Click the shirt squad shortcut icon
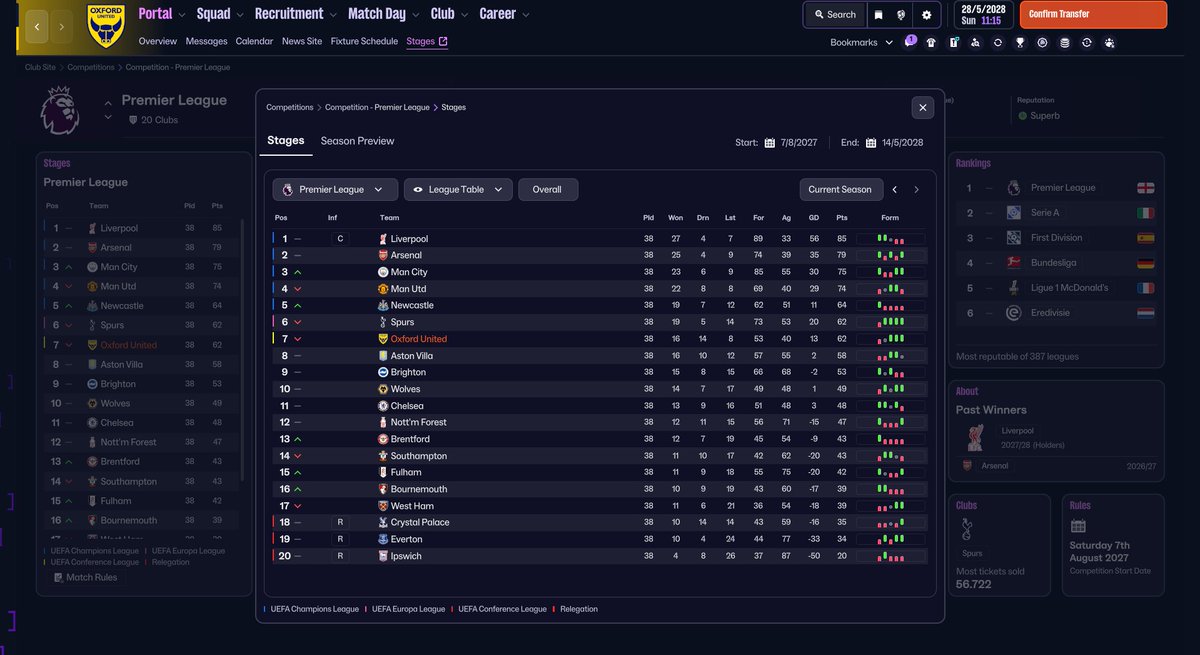Screen dimensions: 1200x655 931,43
